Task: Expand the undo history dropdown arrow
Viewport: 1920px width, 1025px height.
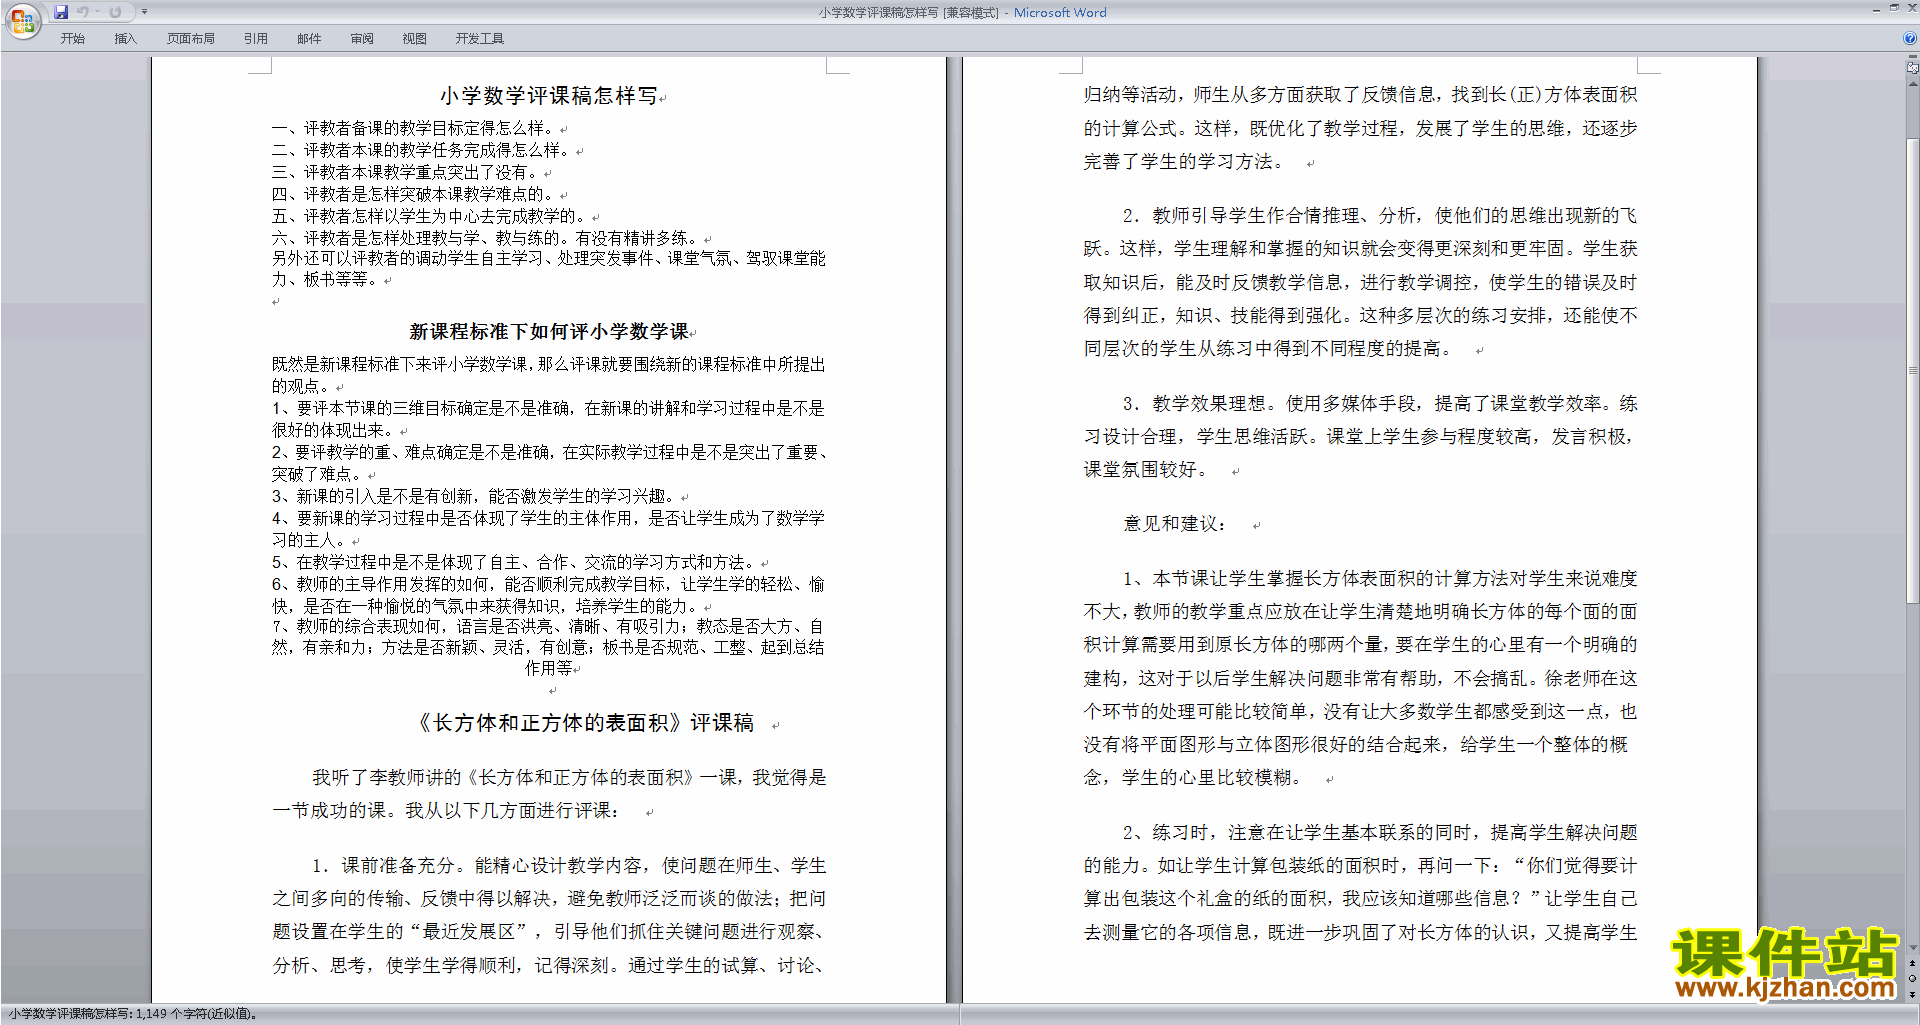Action: pos(98,12)
